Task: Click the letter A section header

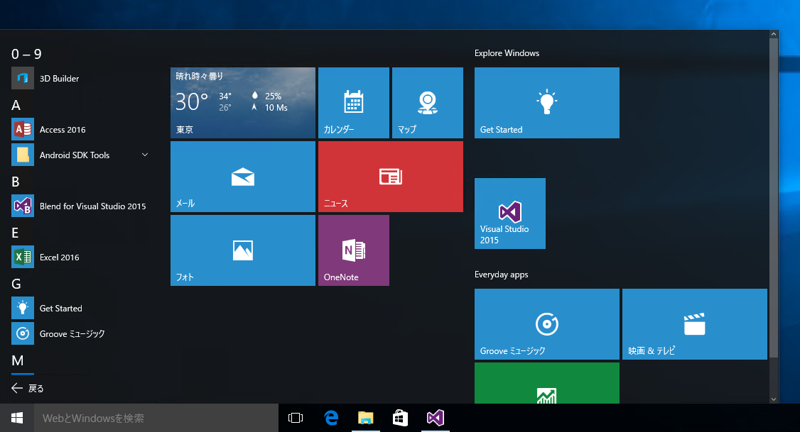Action: pyautogui.click(x=16, y=105)
